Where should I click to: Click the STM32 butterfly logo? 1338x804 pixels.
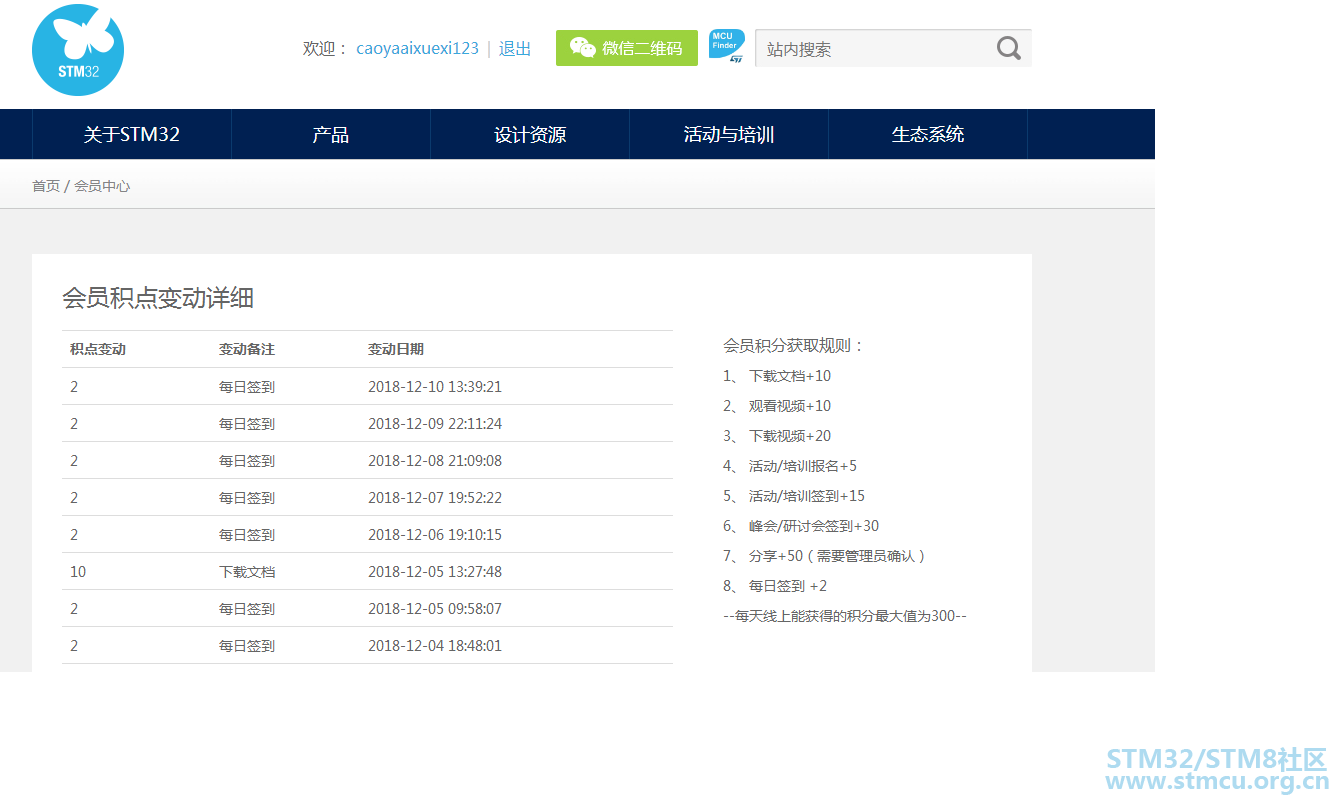(78, 50)
